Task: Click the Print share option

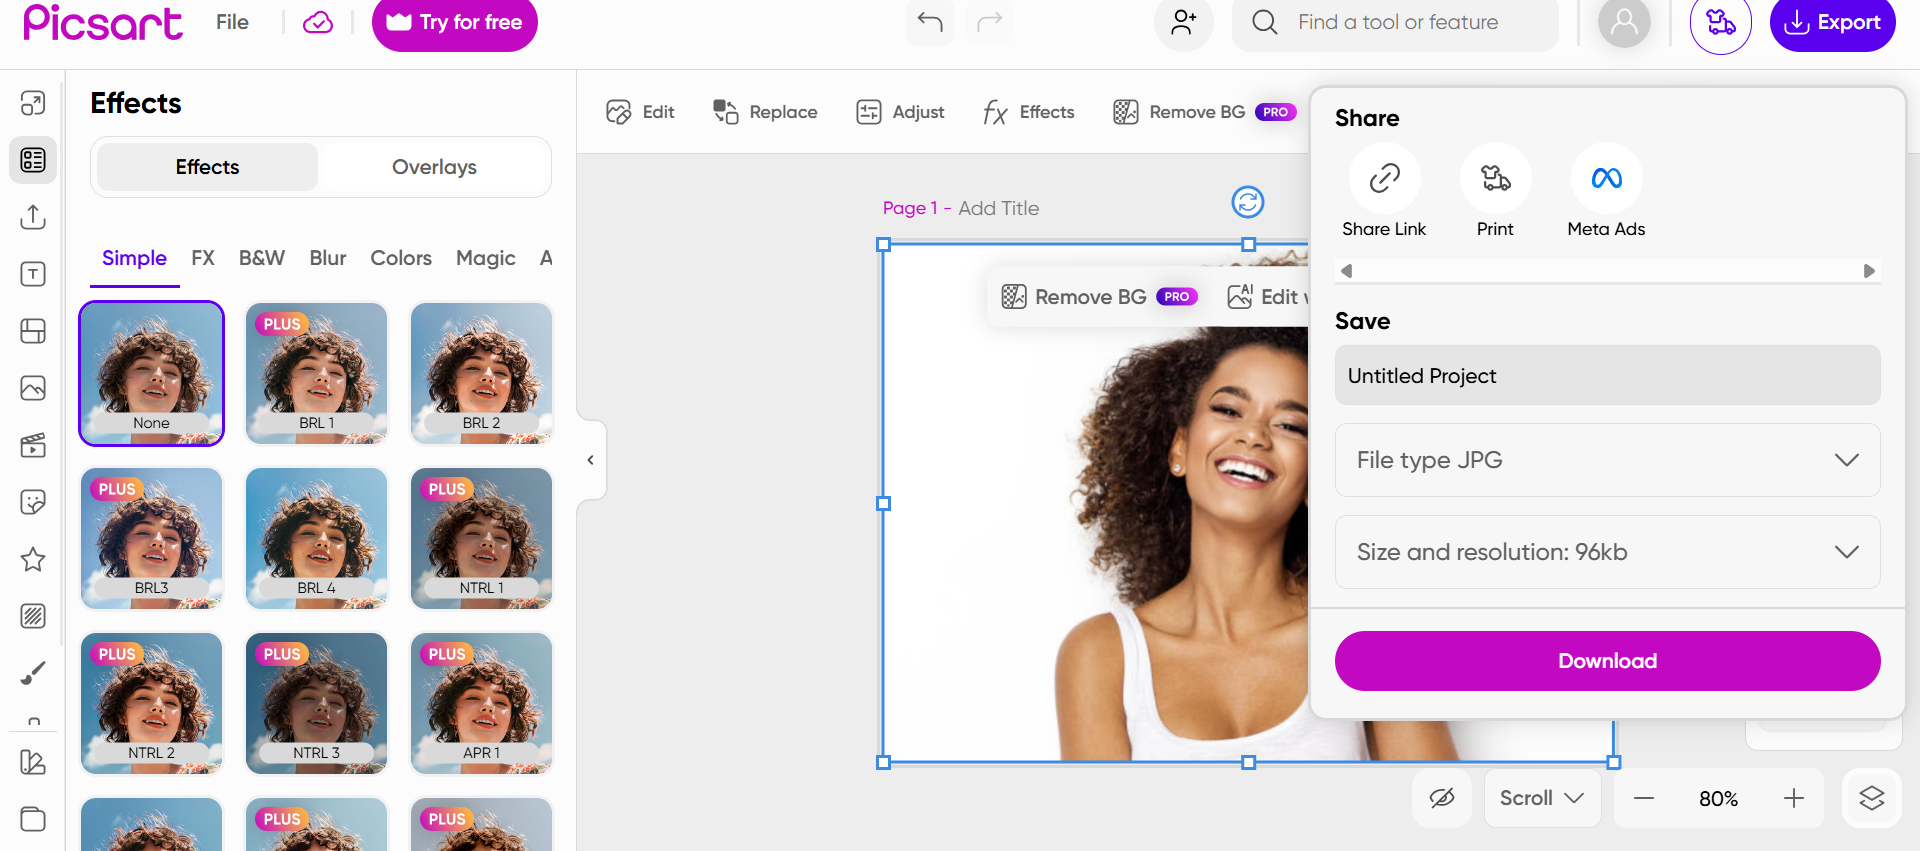Action: pyautogui.click(x=1495, y=191)
